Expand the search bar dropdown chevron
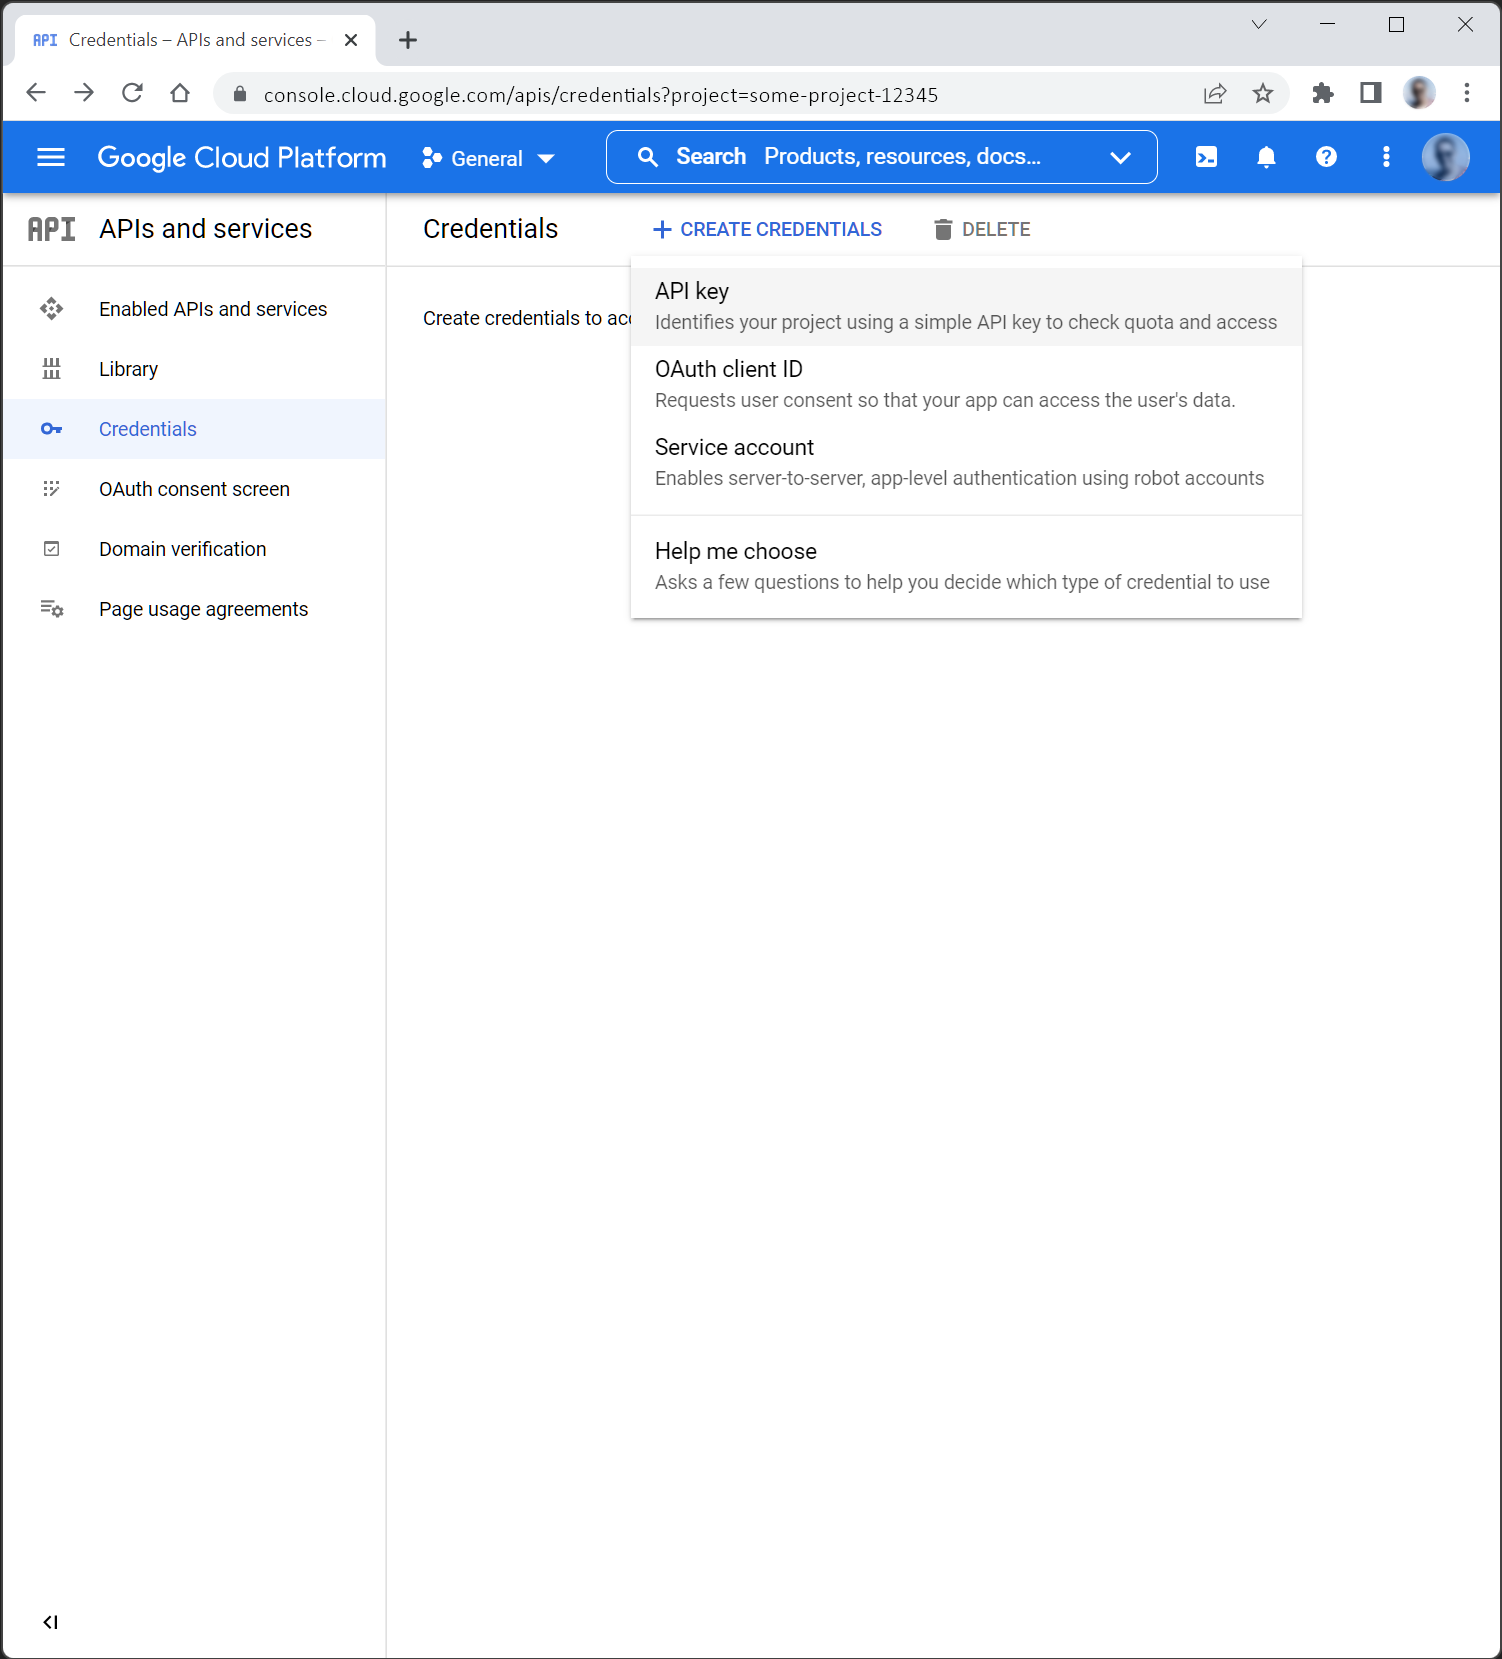 [x=1120, y=157]
